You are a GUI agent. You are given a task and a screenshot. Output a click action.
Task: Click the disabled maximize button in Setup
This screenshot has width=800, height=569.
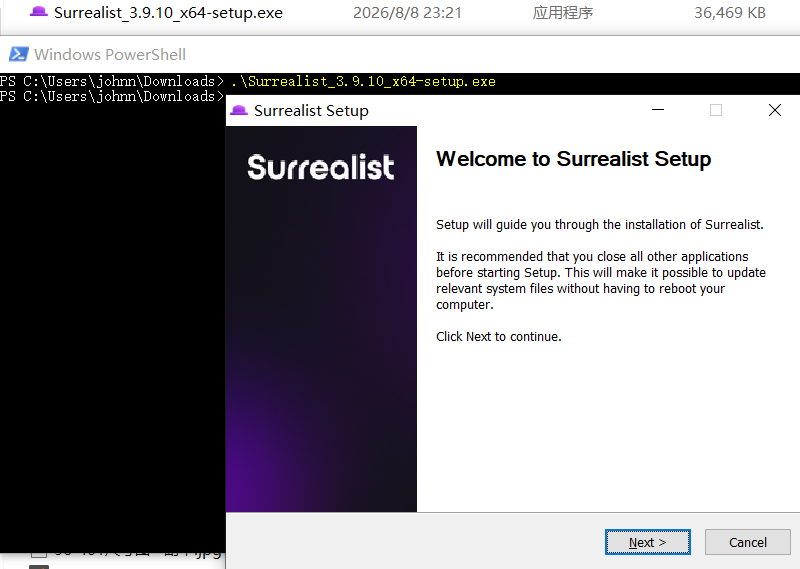tap(716, 110)
